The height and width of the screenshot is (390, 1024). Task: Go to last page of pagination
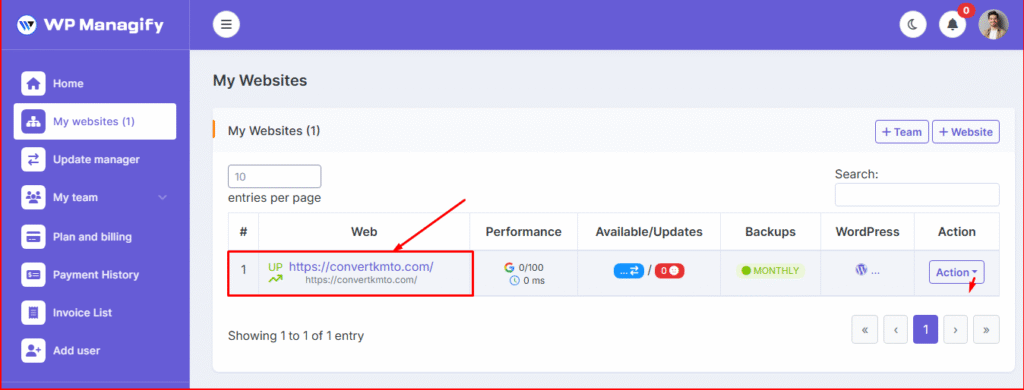point(986,330)
